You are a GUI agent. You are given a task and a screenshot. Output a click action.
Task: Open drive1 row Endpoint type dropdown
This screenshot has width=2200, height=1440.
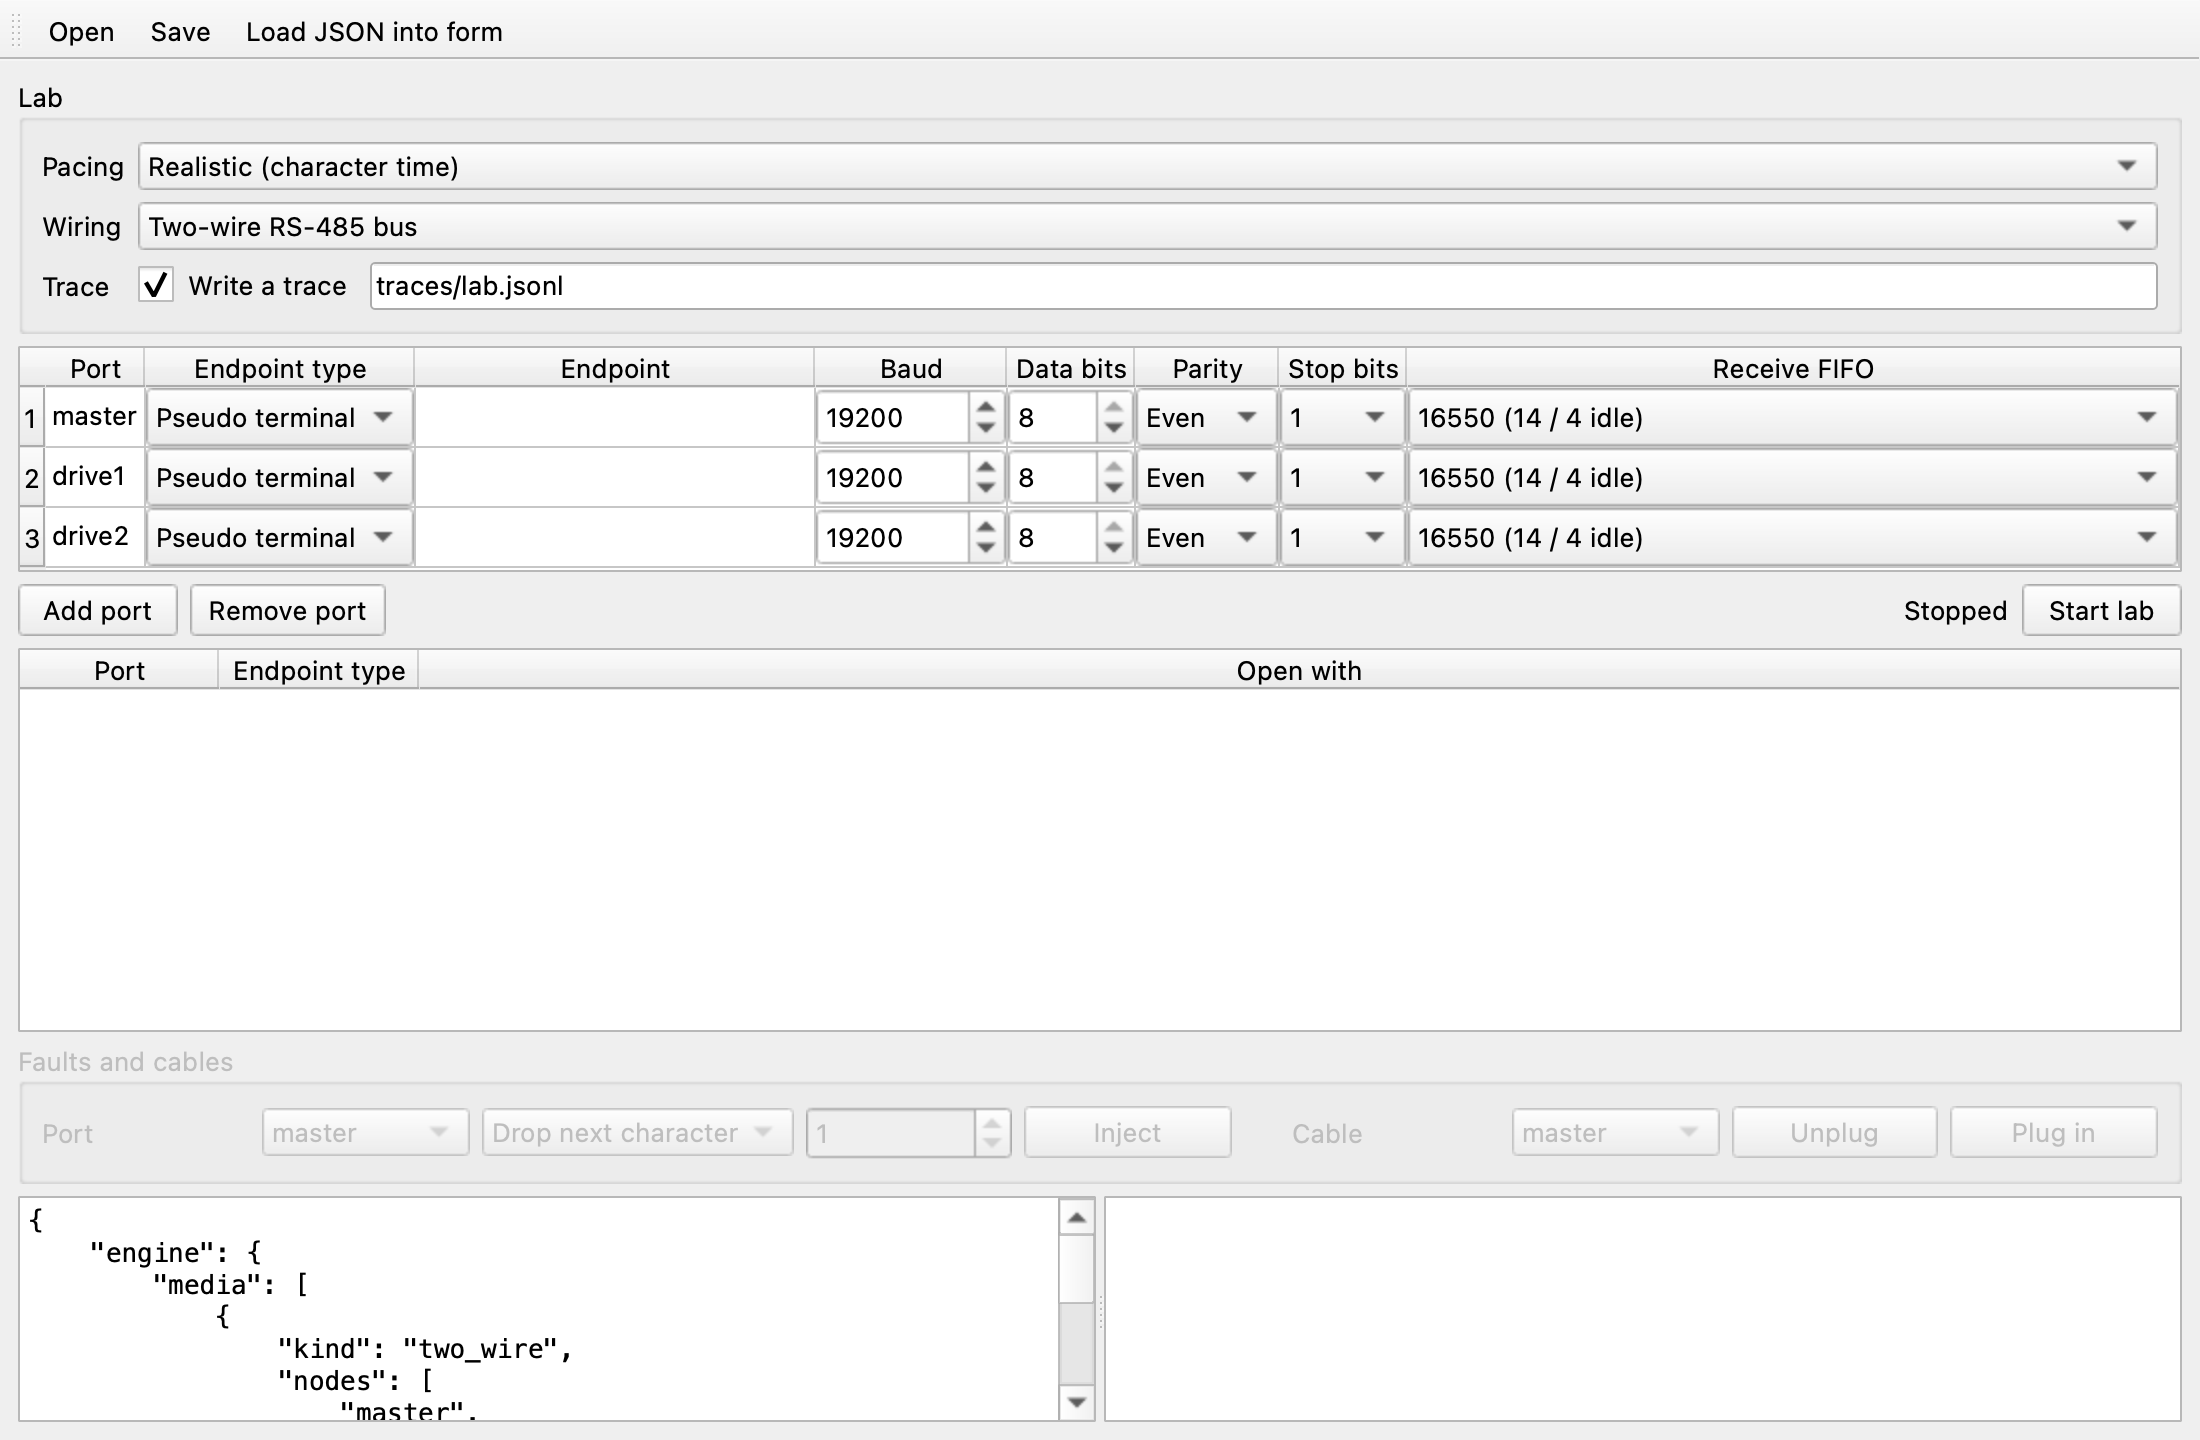[279, 478]
